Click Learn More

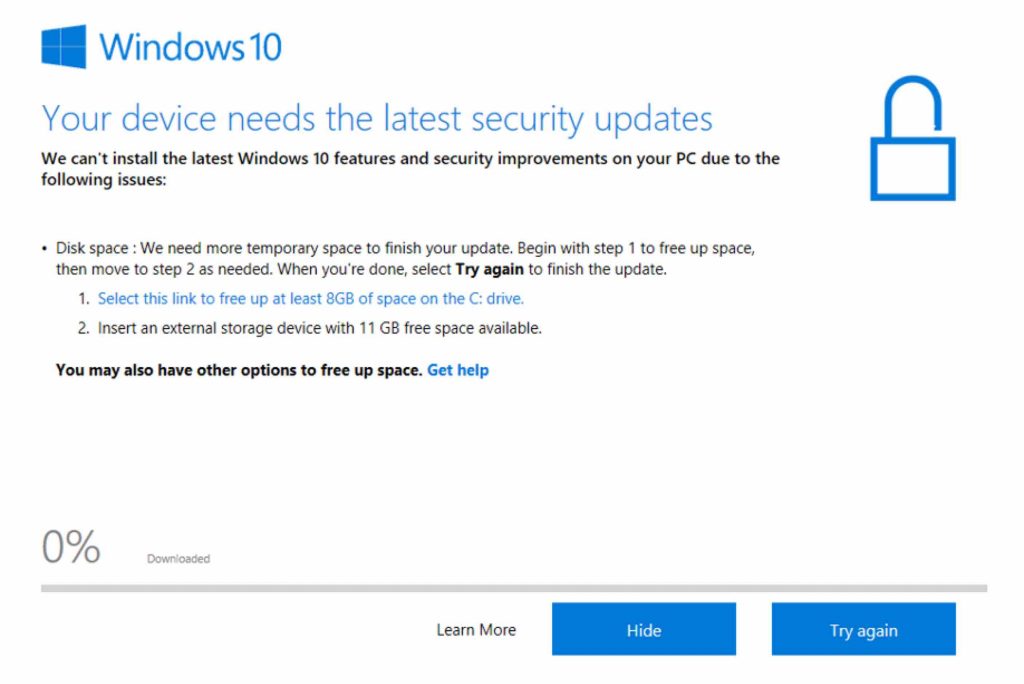[476, 630]
